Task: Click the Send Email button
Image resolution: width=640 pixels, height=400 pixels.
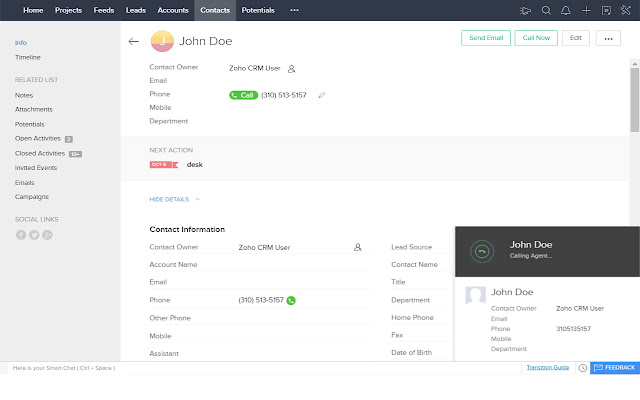Action: [486, 38]
